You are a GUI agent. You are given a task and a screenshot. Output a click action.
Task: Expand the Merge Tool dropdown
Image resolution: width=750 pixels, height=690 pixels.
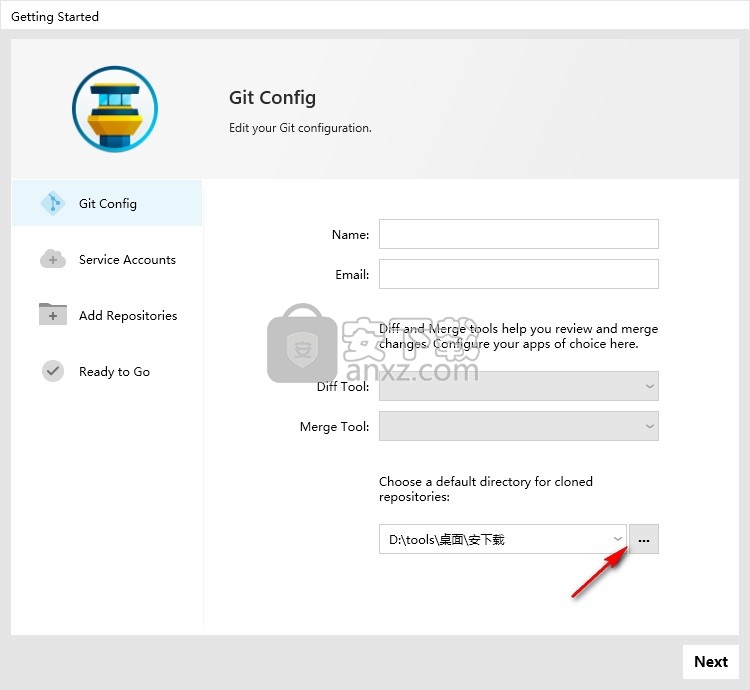(x=518, y=426)
